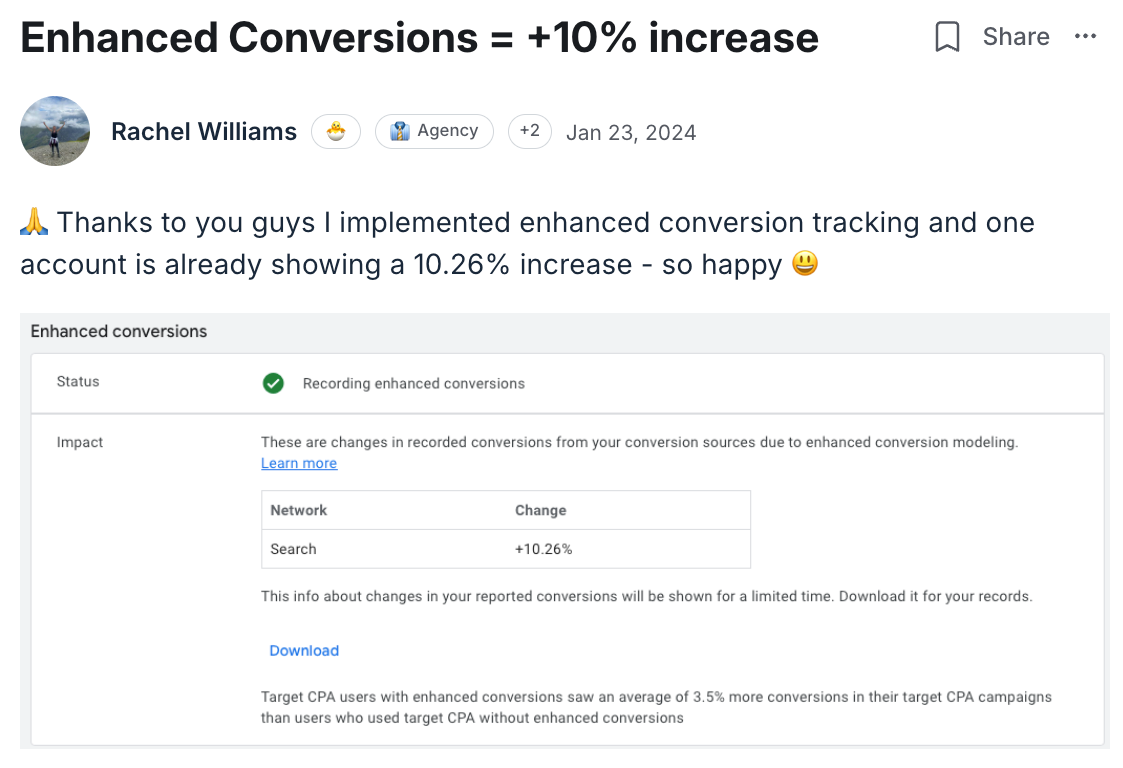Select the Network column header
Image resolution: width=1123 pixels, height=768 pixels.
299,510
